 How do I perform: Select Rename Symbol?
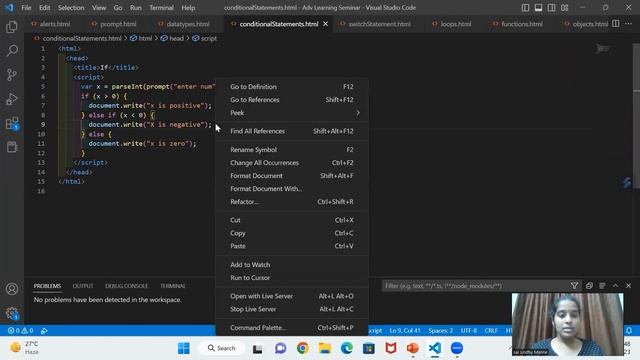click(x=292, y=150)
